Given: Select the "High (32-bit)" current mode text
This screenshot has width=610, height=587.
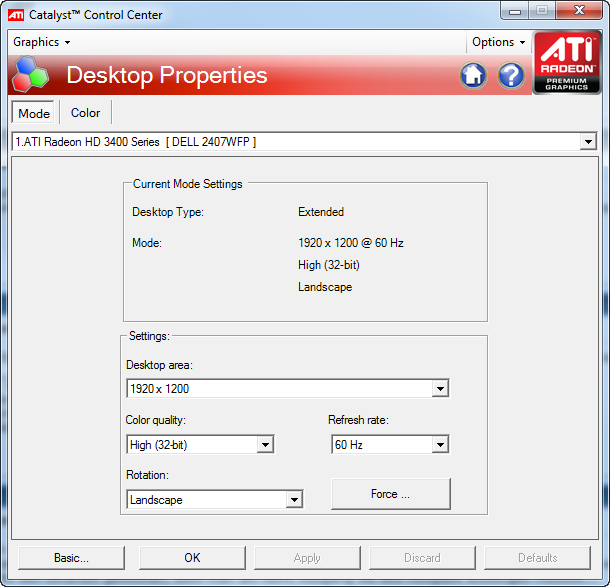Looking at the screenshot, I should pyautogui.click(x=329, y=265).
